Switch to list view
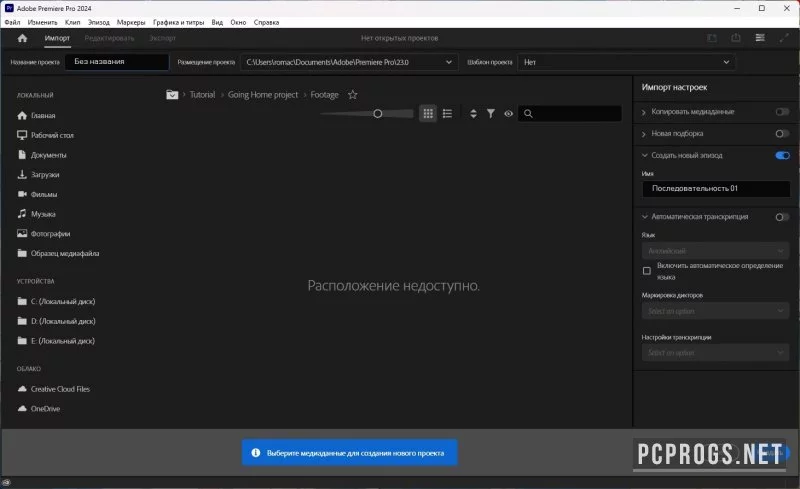The width and height of the screenshot is (800, 489). [x=447, y=114]
